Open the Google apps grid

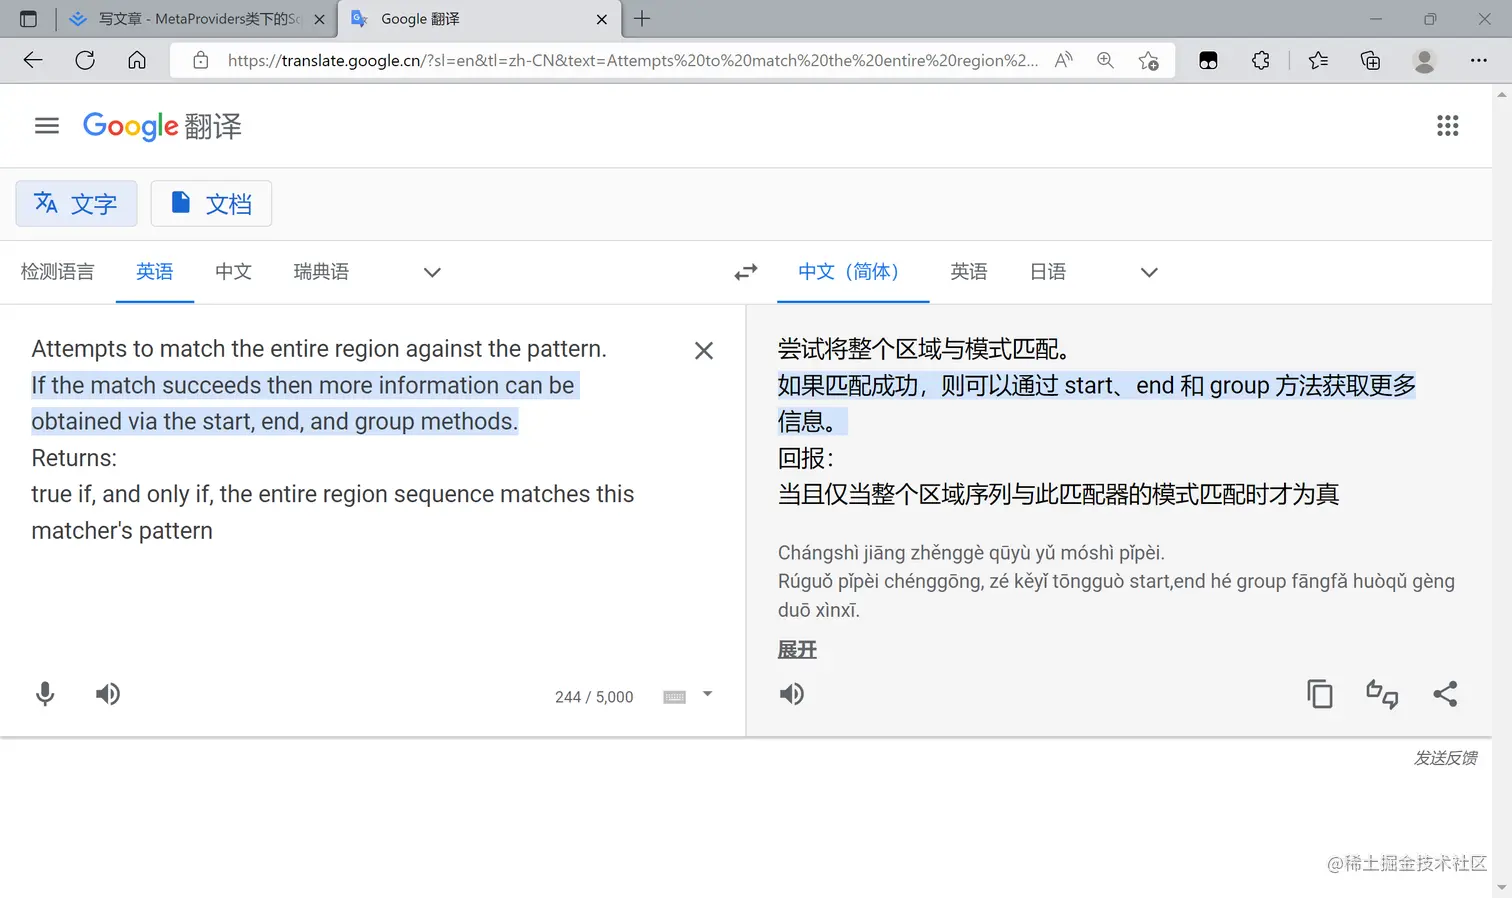1447,126
